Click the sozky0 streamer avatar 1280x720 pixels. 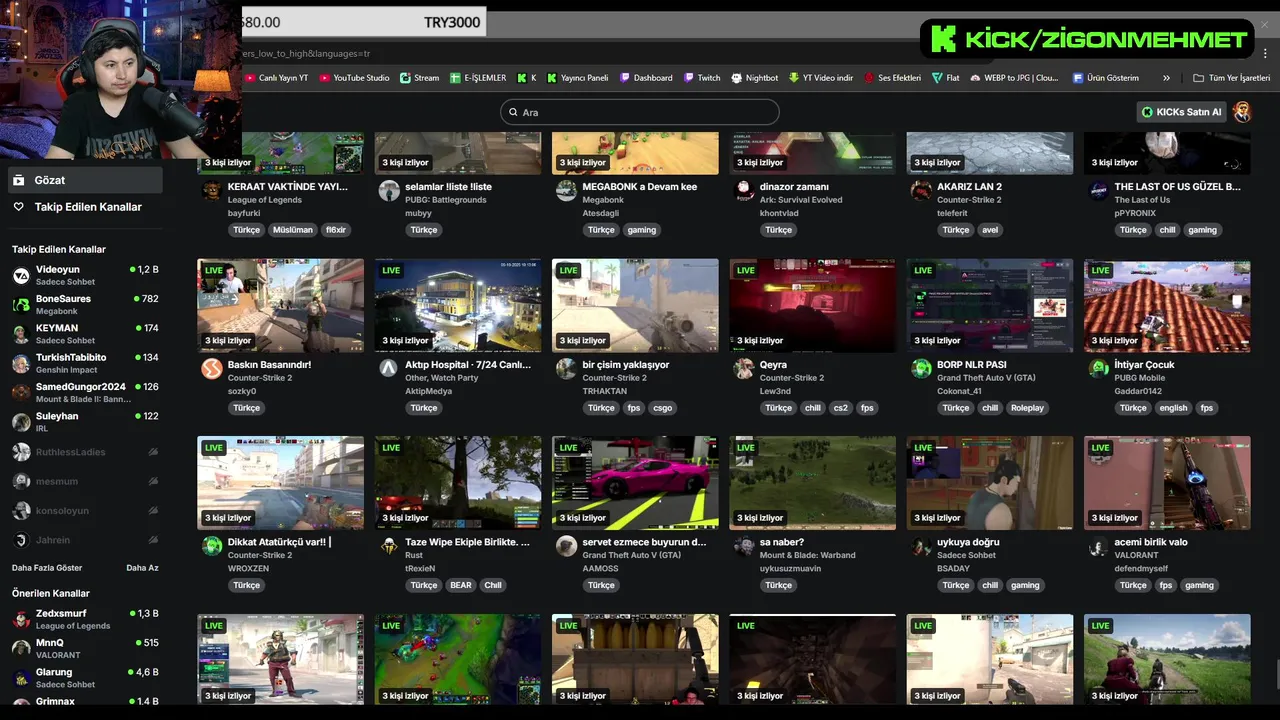[212, 369]
